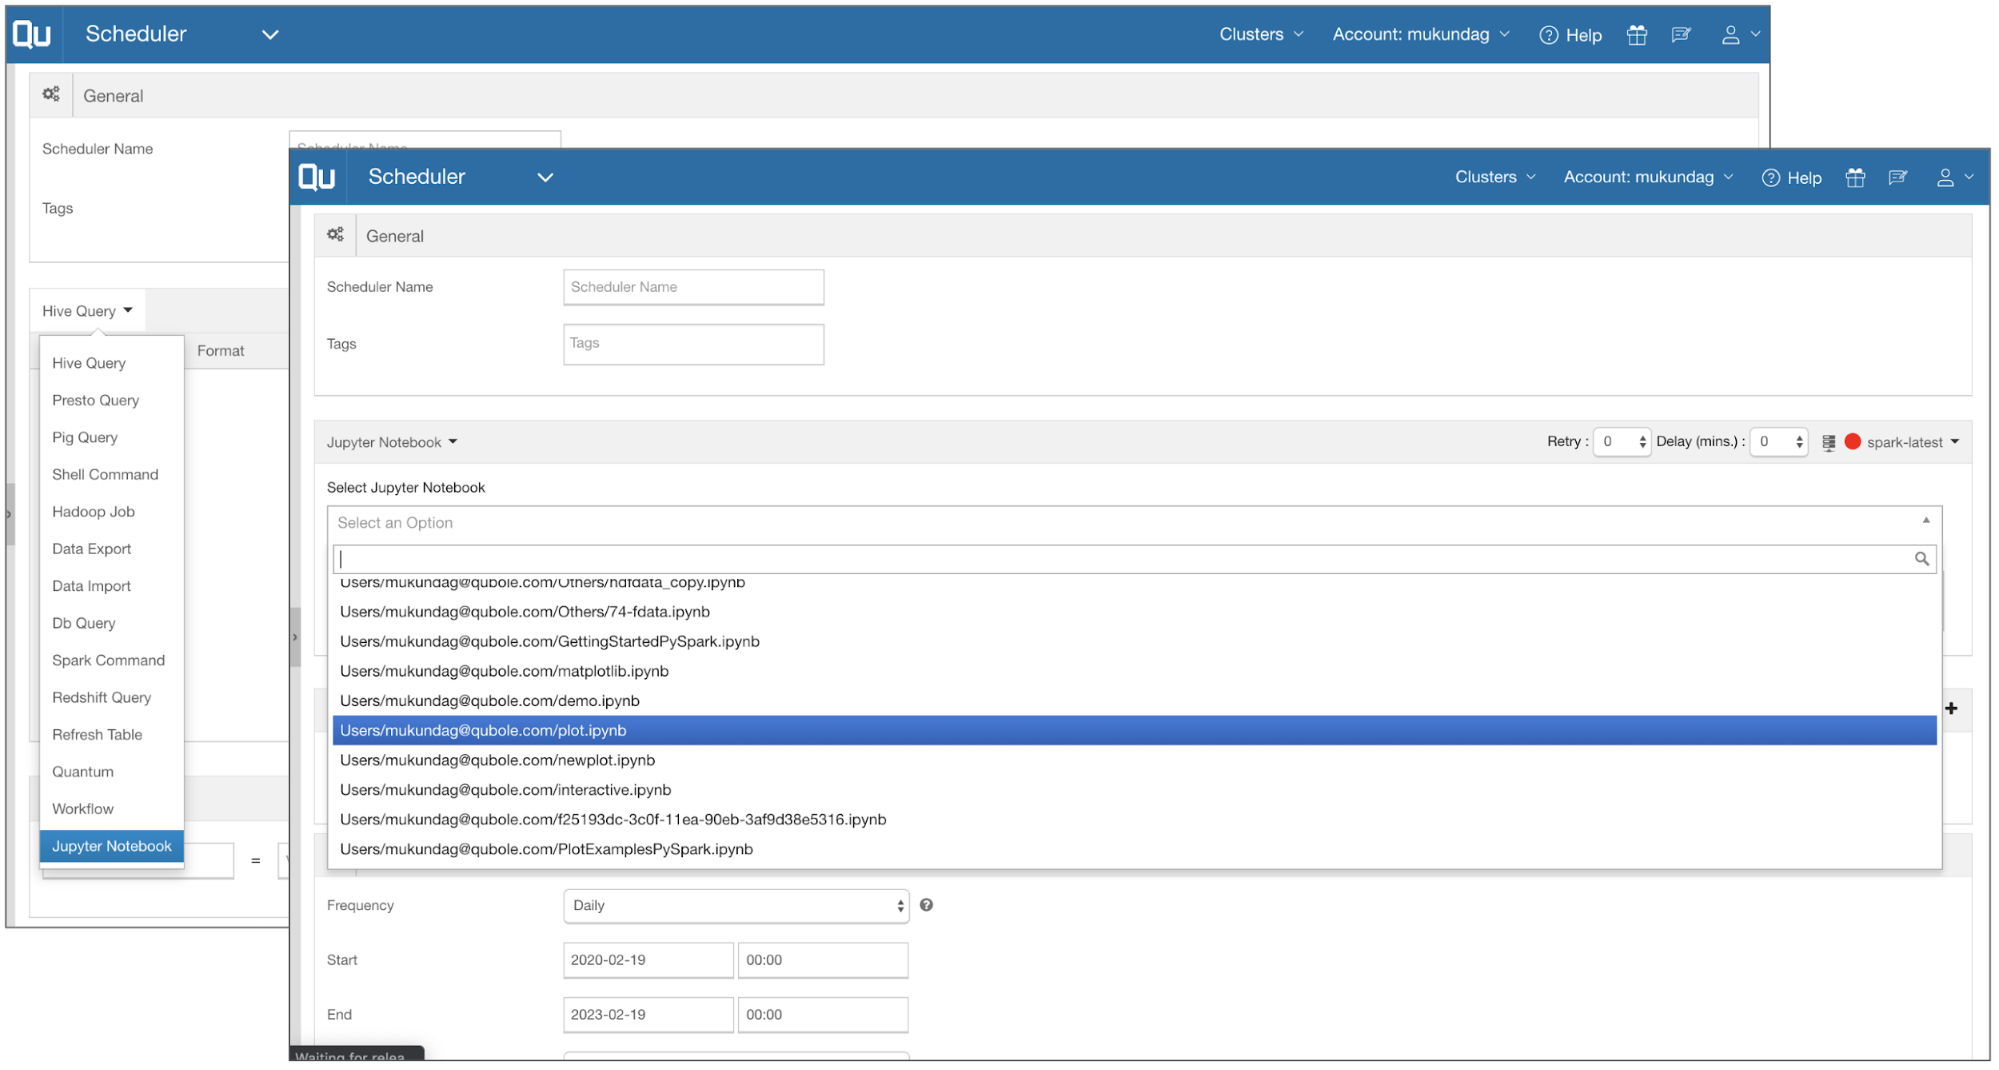Open the gift announcements icon
Image resolution: width=1999 pixels, height=1070 pixels.
tap(1854, 177)
